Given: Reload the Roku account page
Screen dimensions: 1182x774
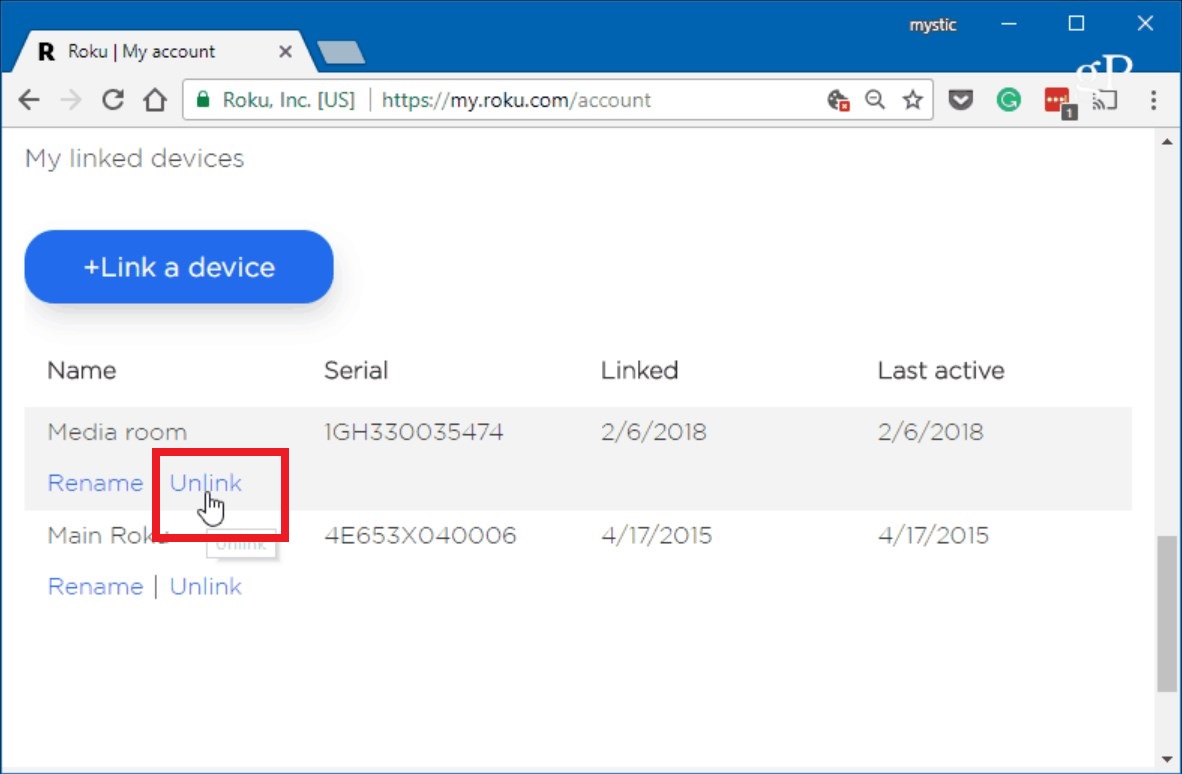Looking at the screenshot, I should (x=113, y=100).
